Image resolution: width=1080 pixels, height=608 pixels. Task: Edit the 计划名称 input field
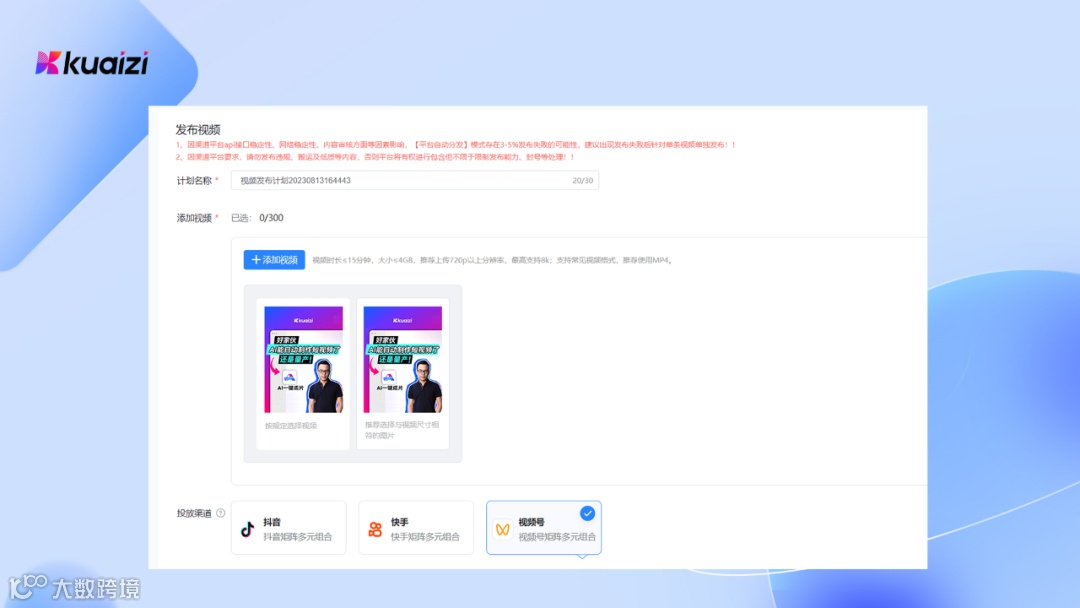(x=415, y=180)
